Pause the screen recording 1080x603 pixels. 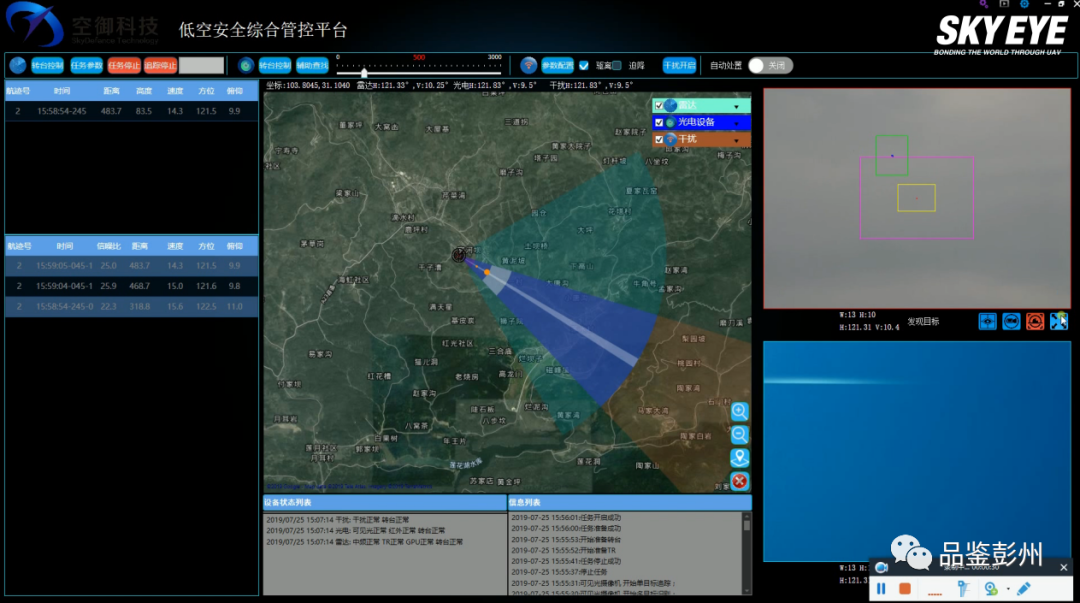[x=882, y=589]
